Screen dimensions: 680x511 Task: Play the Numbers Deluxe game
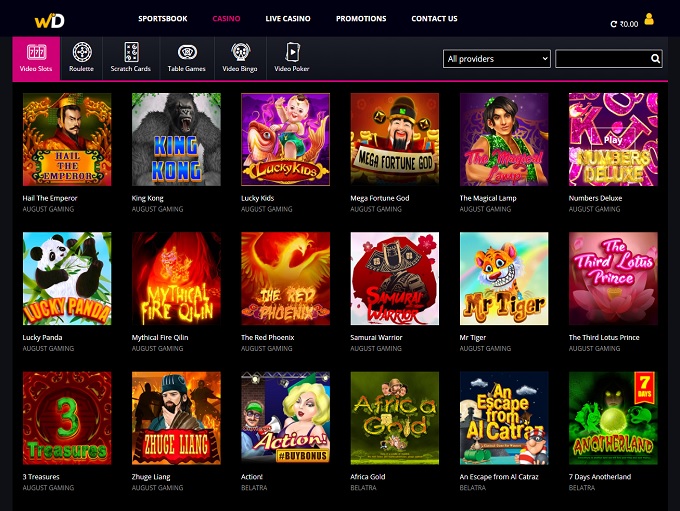coord(613,139)
